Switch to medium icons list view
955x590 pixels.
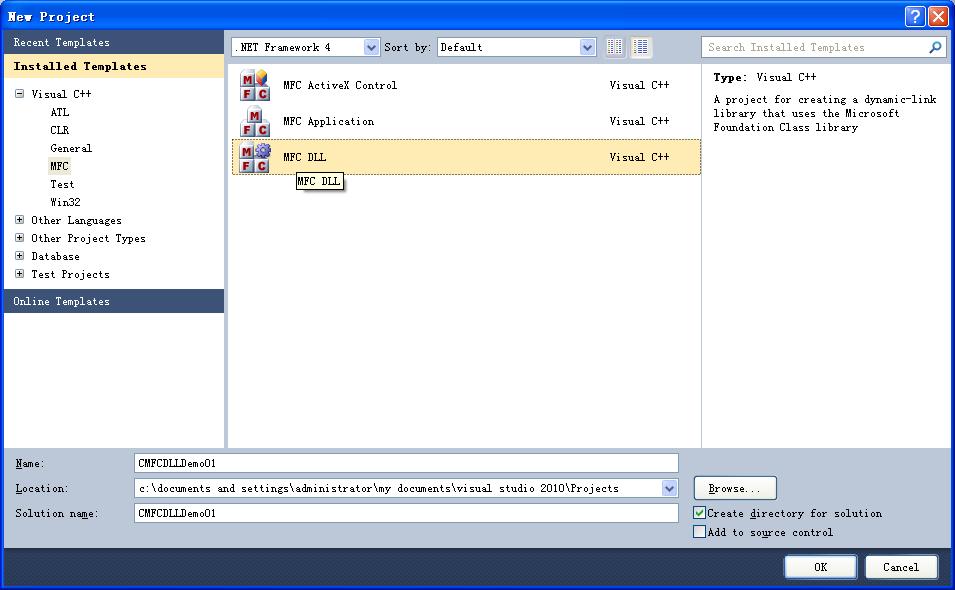641,47
